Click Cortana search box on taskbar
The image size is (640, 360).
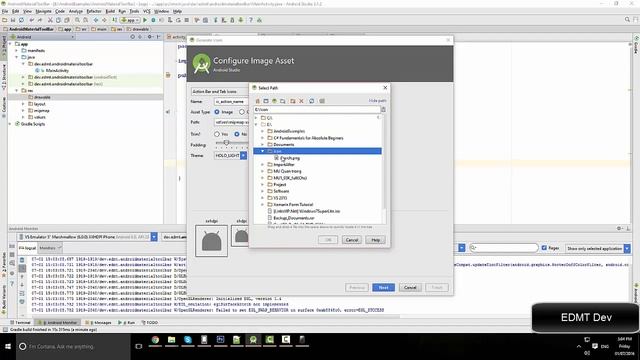[x=73, y=347]
